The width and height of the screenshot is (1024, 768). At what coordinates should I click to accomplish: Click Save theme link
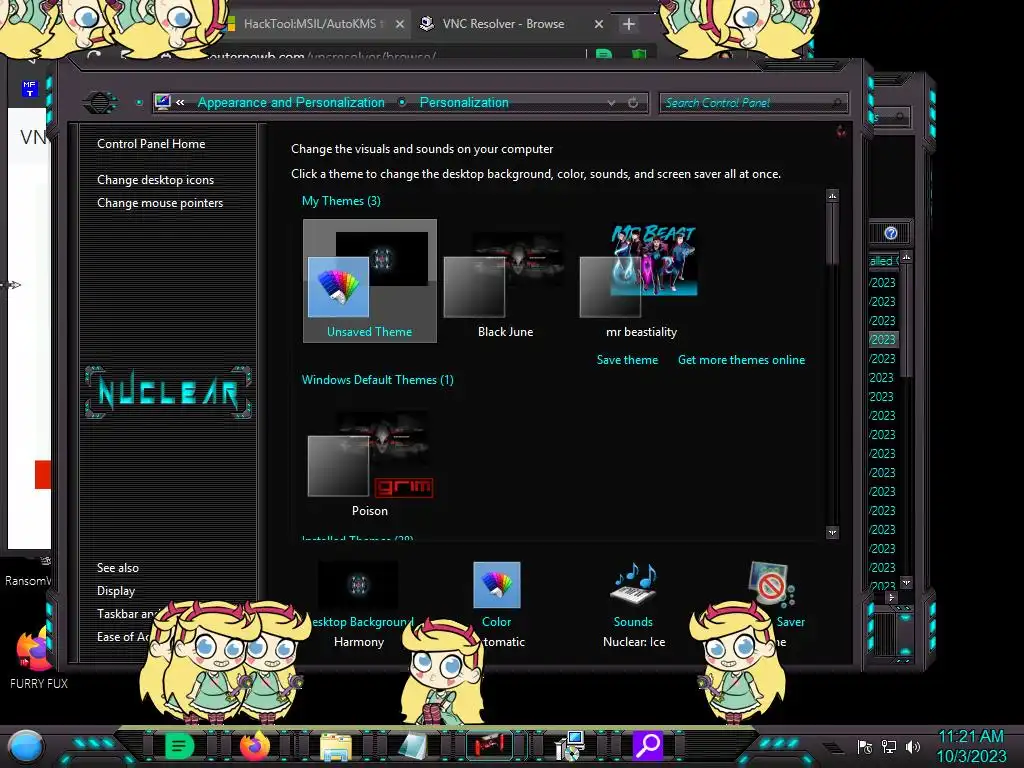(627, 360)
